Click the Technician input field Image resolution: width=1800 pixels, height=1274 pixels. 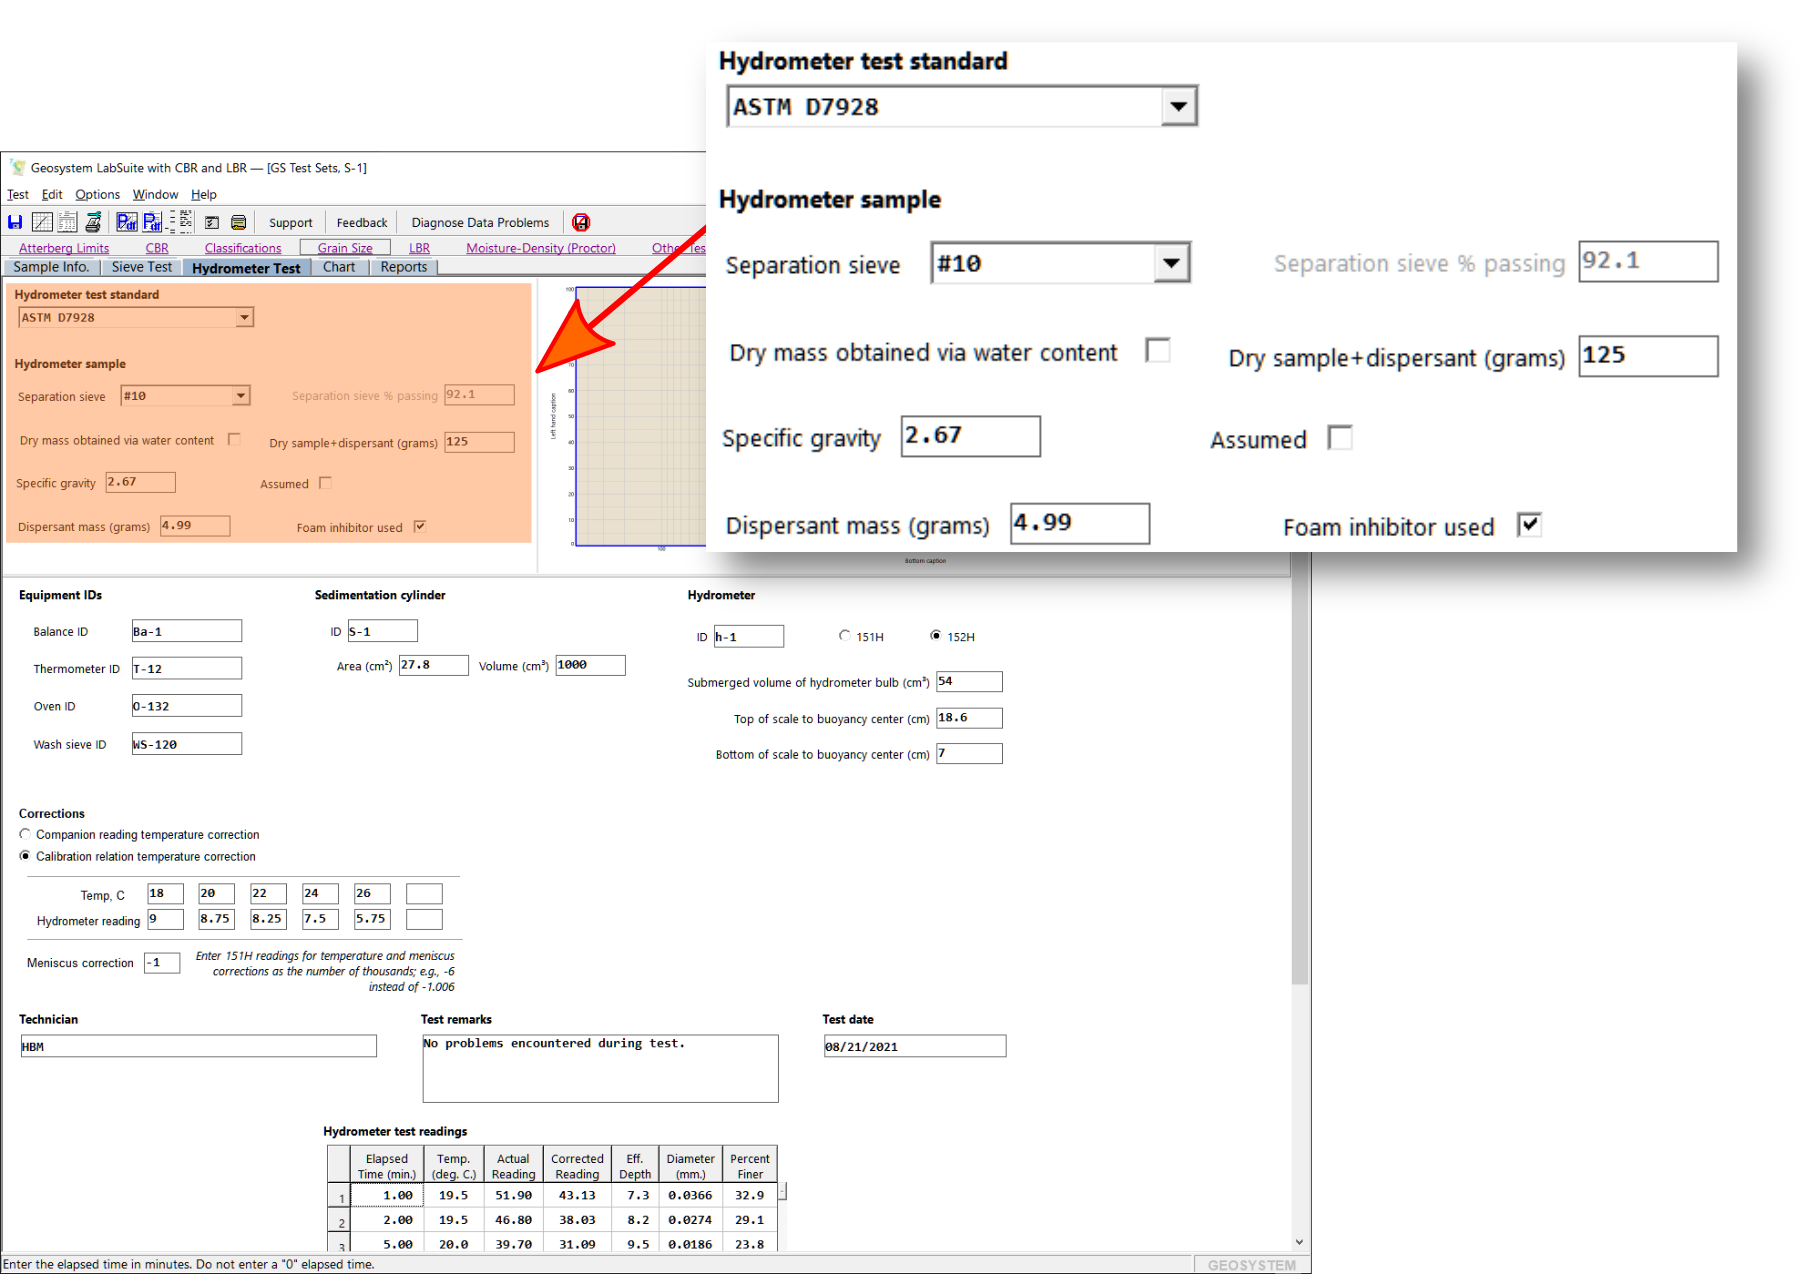tap(198, 1046)
